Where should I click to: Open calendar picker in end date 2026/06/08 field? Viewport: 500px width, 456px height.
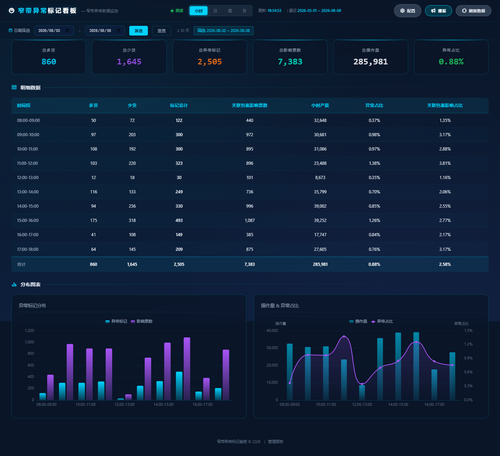pos(118,30)
